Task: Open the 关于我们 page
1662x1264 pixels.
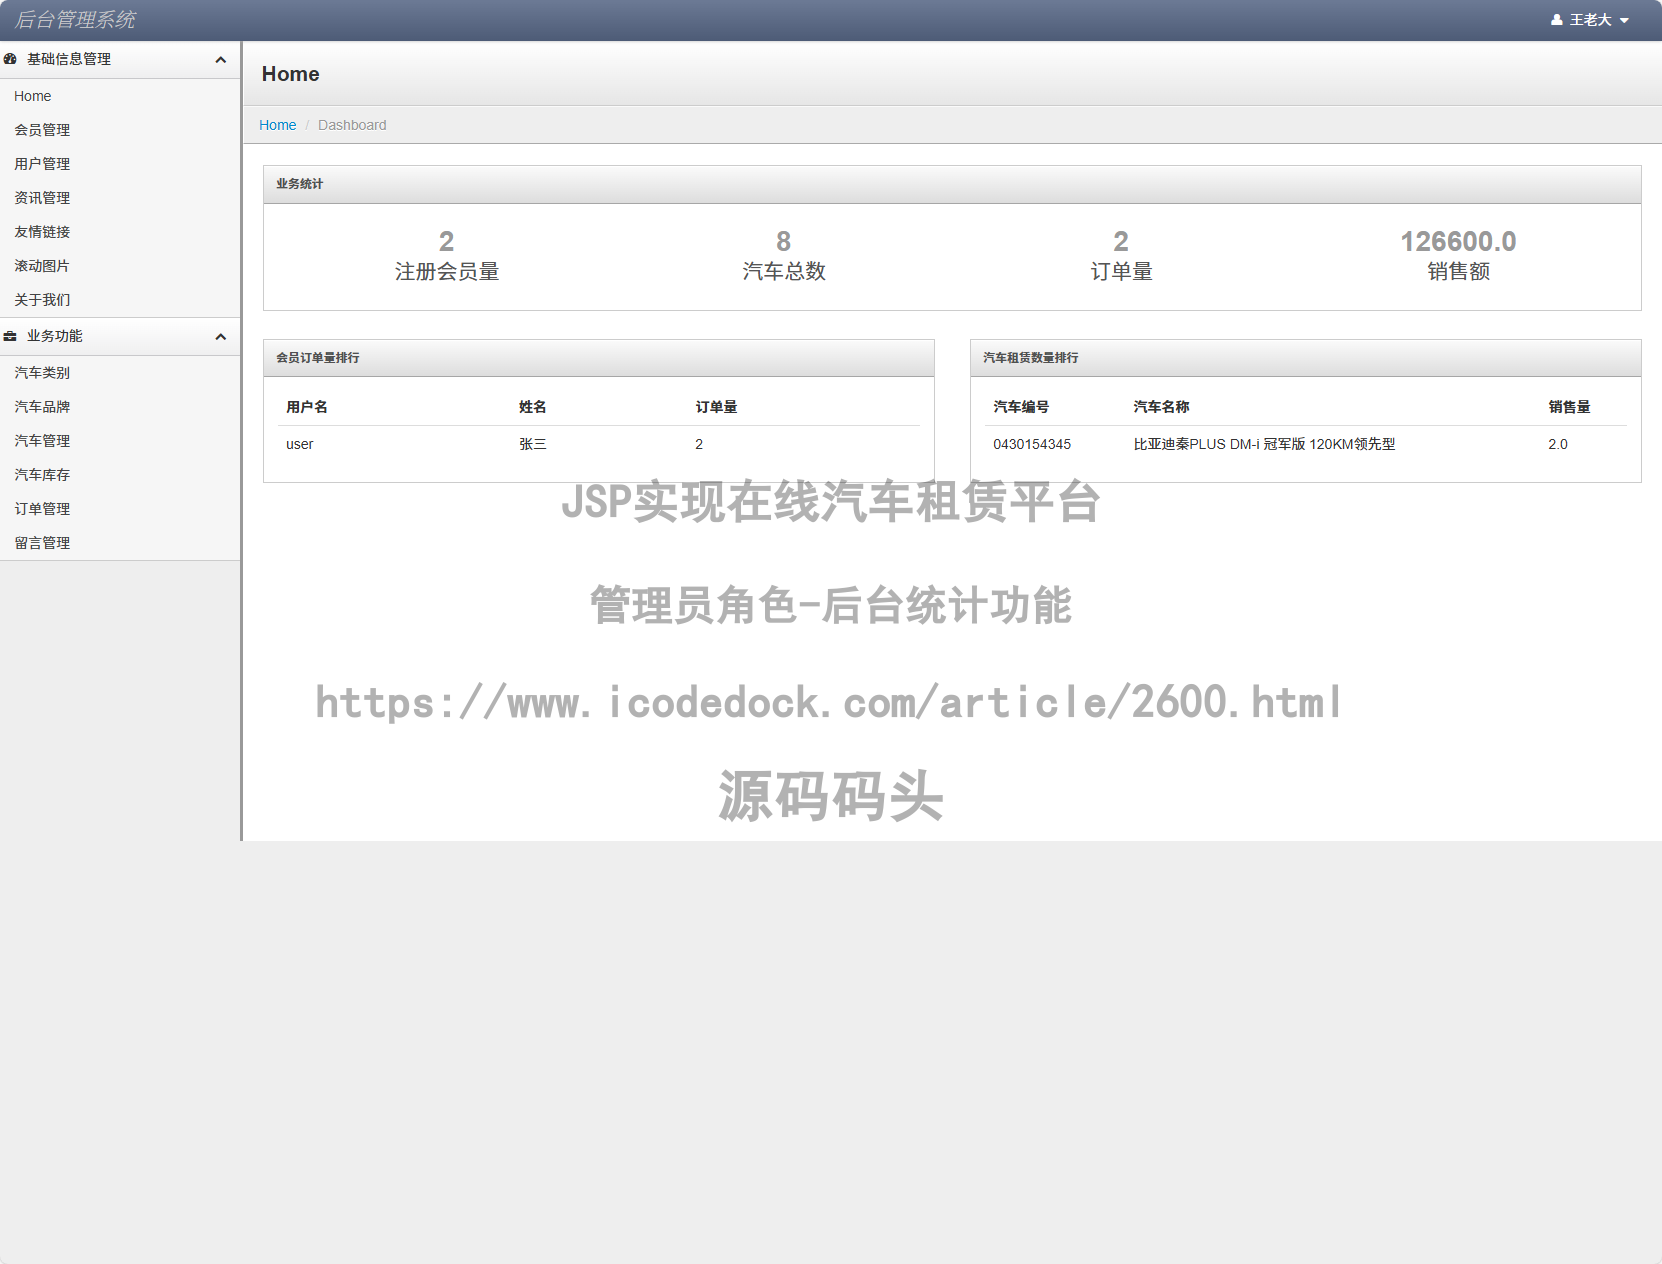Action: (42, 300)
